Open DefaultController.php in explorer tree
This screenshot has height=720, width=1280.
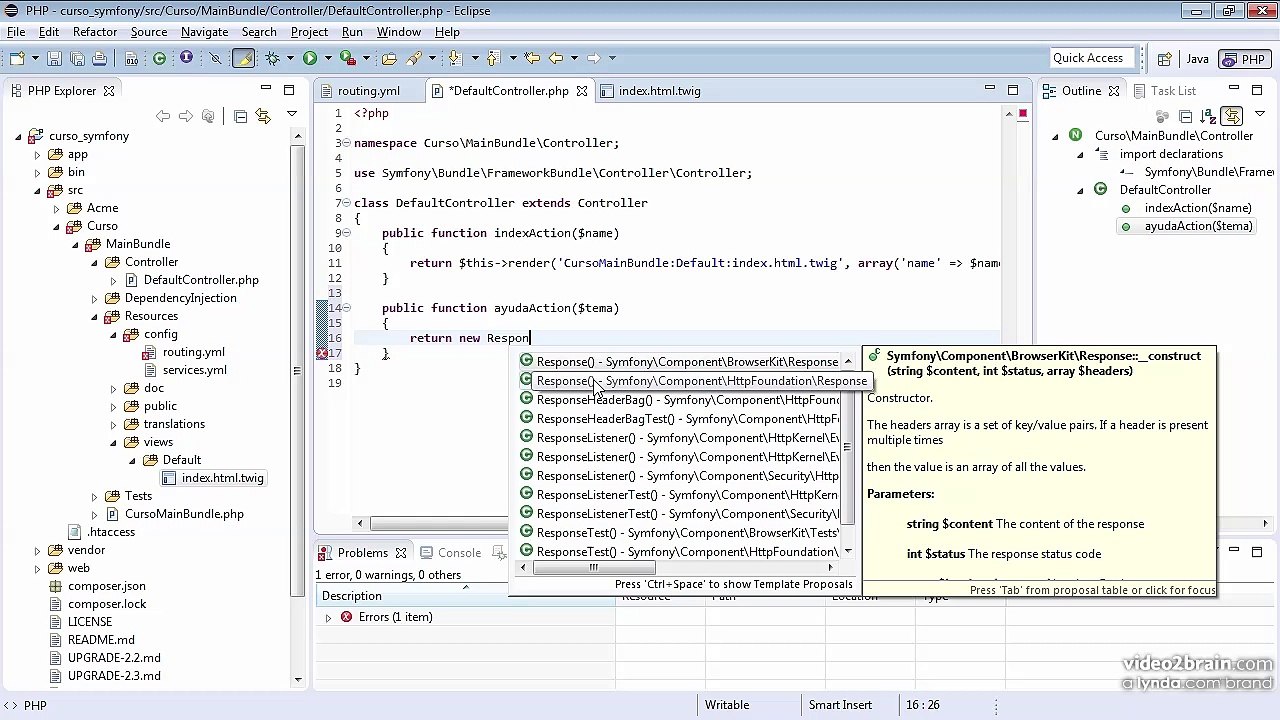coord(201,280)
